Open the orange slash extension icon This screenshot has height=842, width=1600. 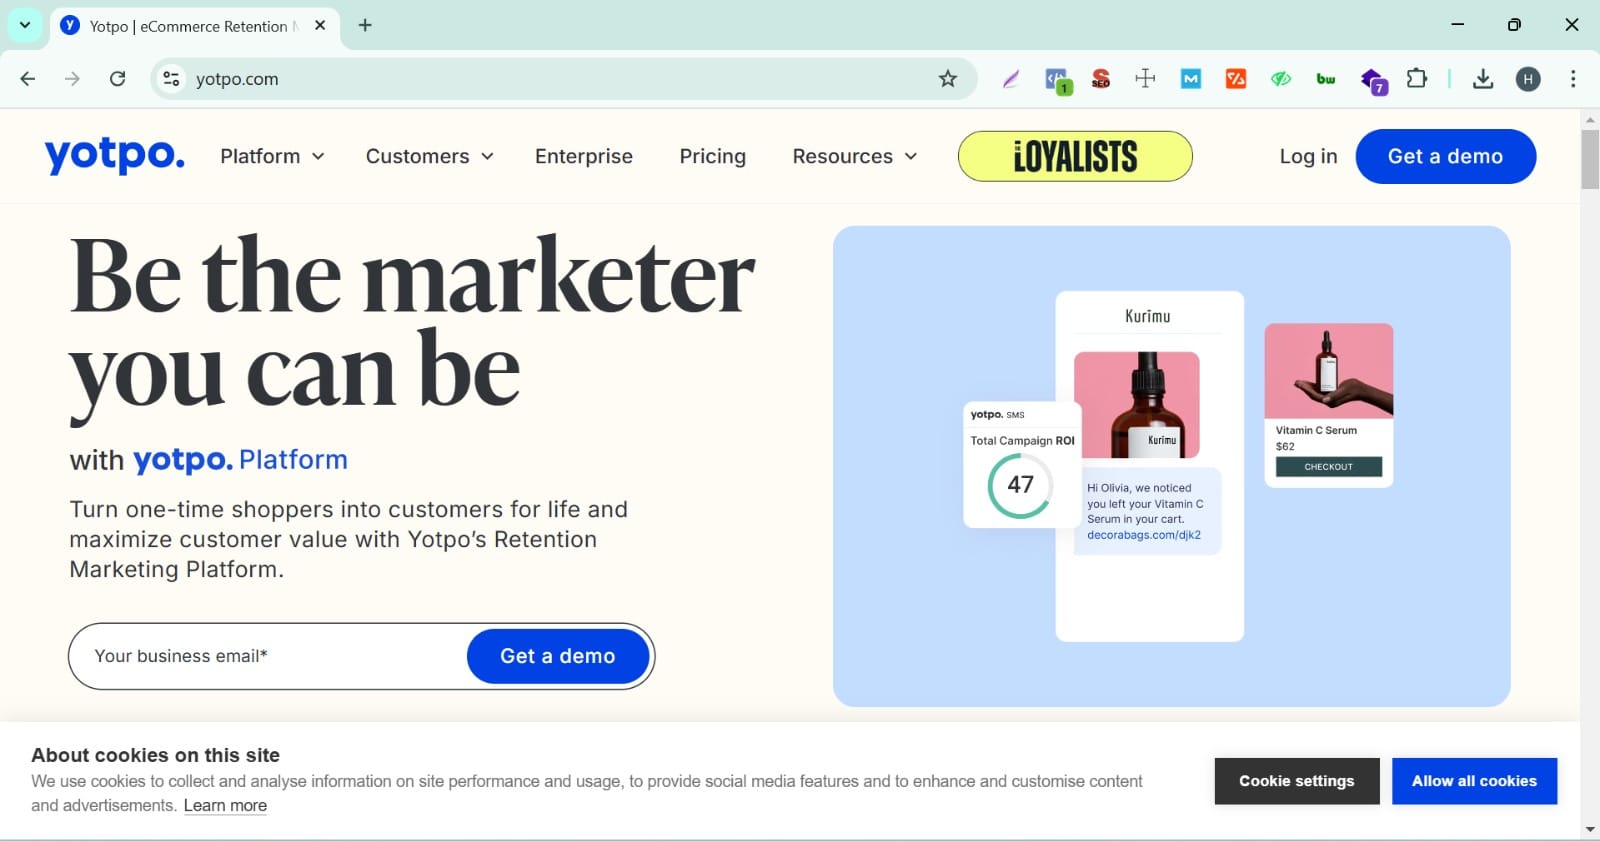click(x=1236, y=79)
